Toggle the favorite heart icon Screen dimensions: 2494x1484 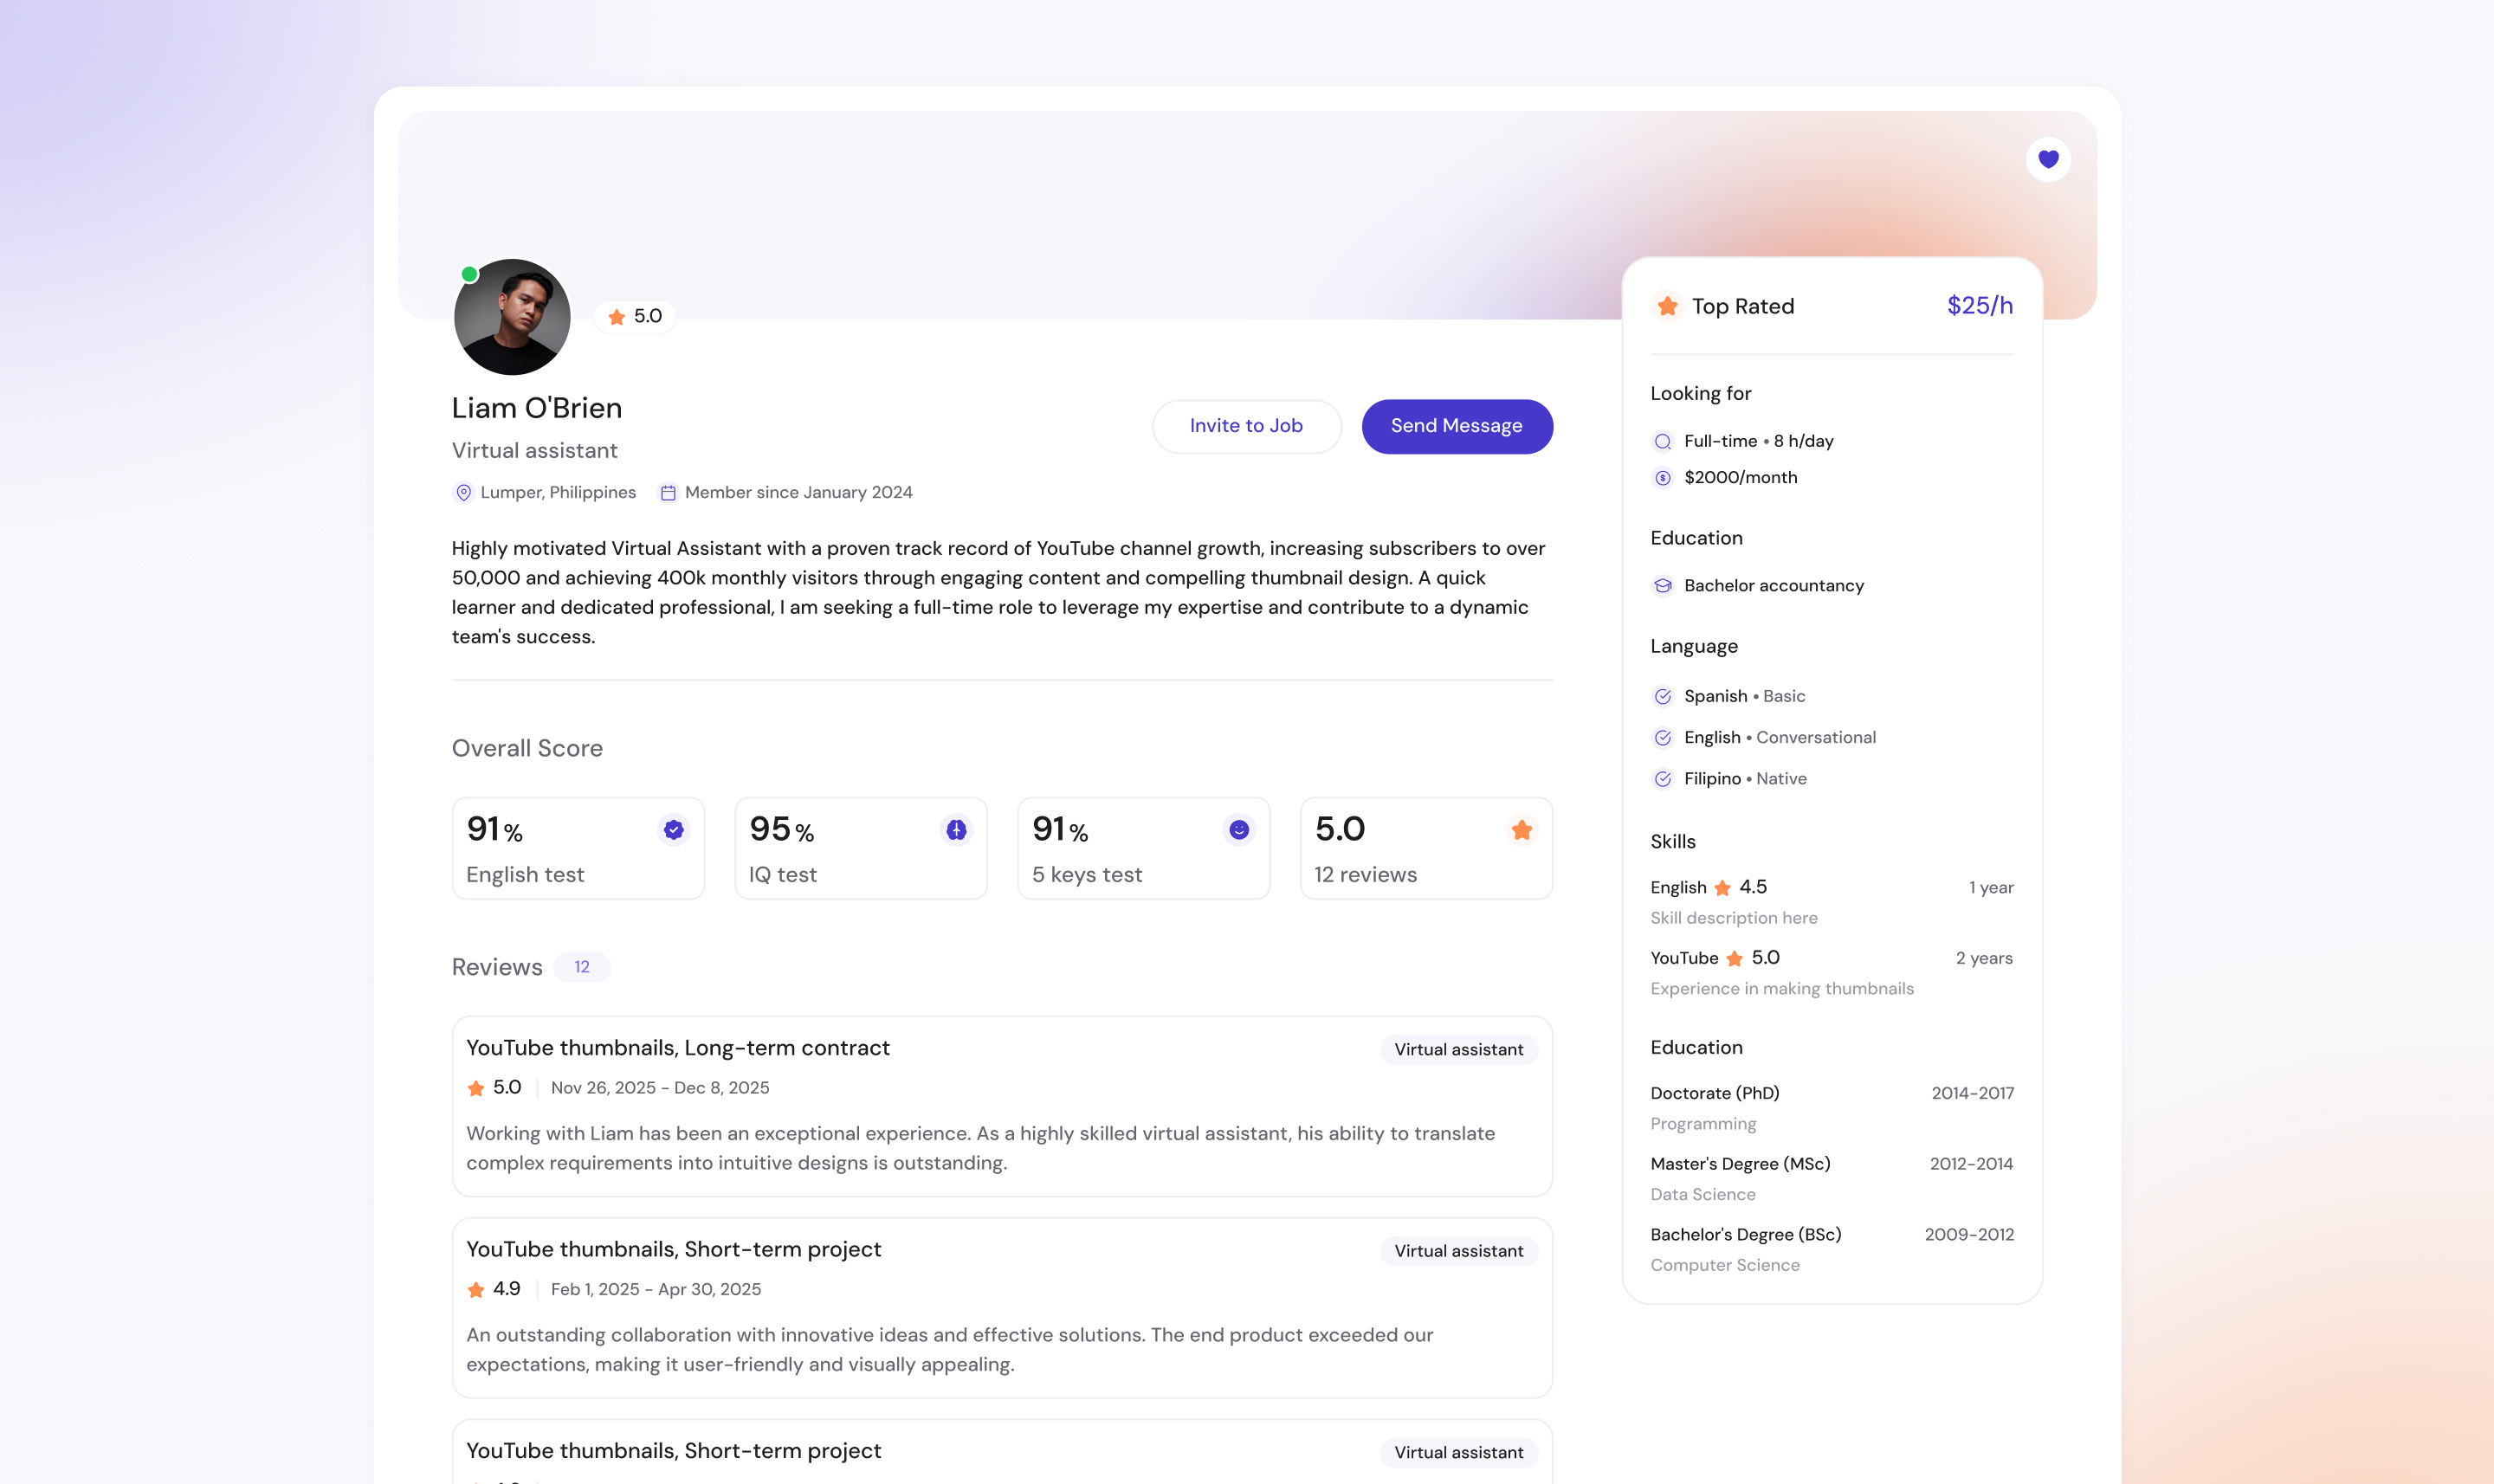tap(2048, 158)
